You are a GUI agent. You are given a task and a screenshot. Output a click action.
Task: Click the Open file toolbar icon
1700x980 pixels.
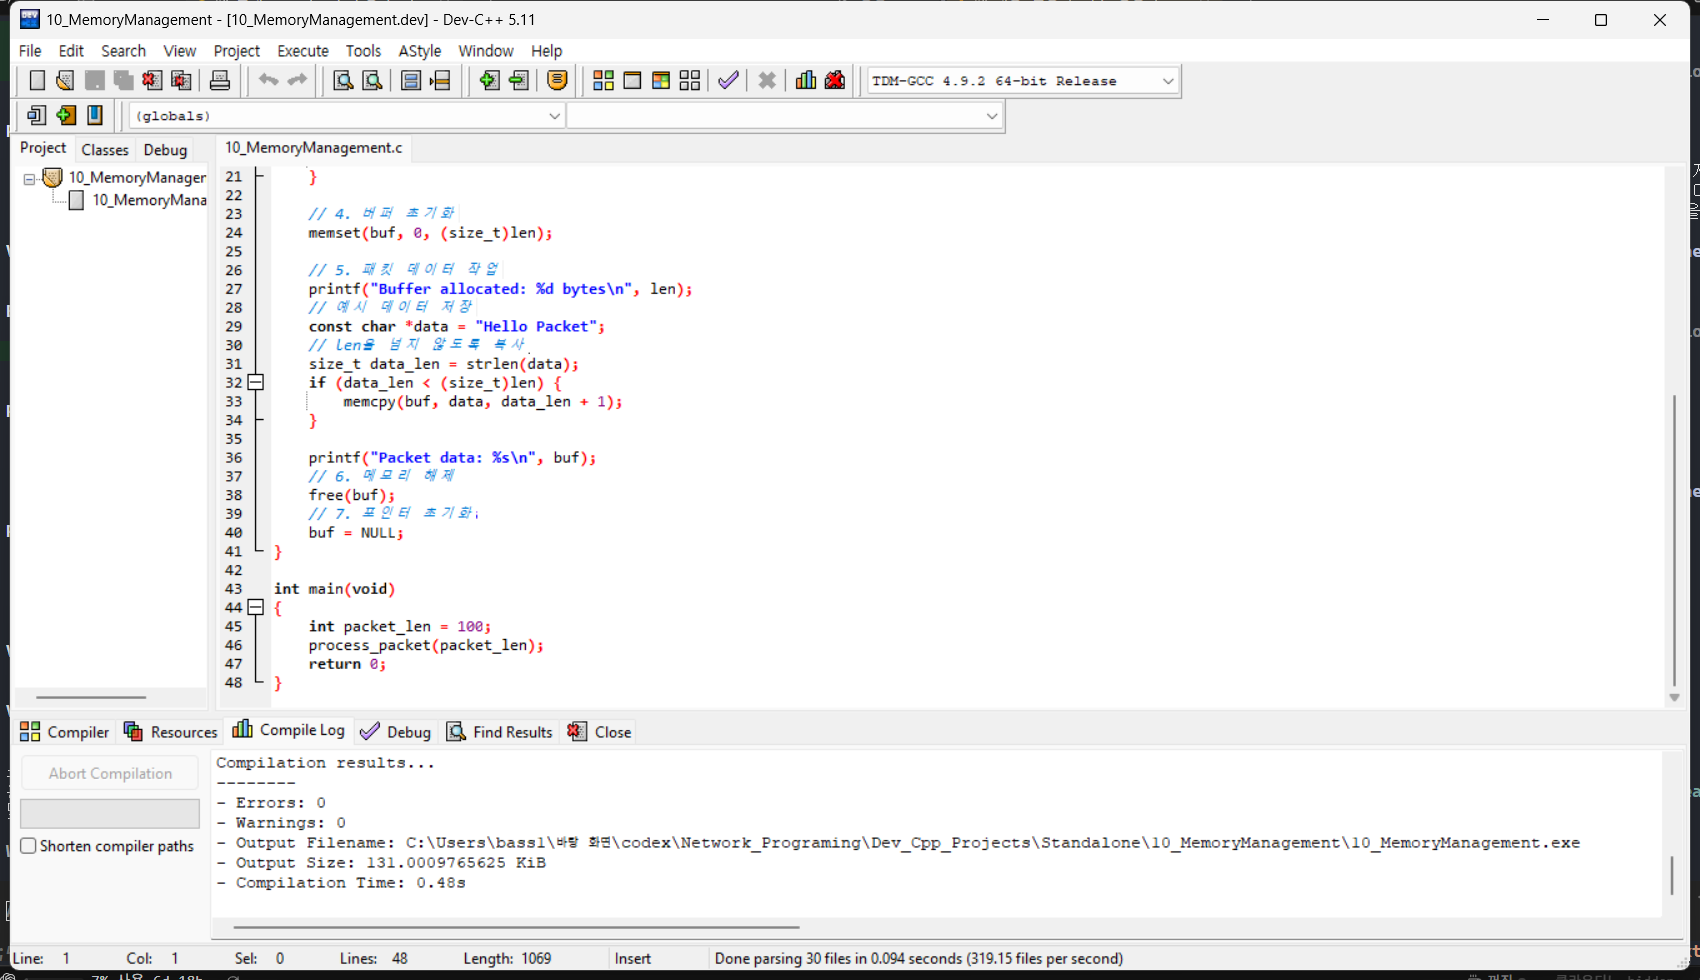pos(65,81)
